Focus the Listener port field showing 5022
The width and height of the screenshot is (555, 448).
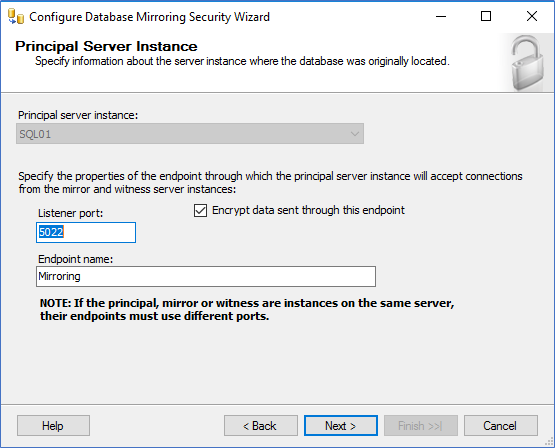[x=86, y=232]
